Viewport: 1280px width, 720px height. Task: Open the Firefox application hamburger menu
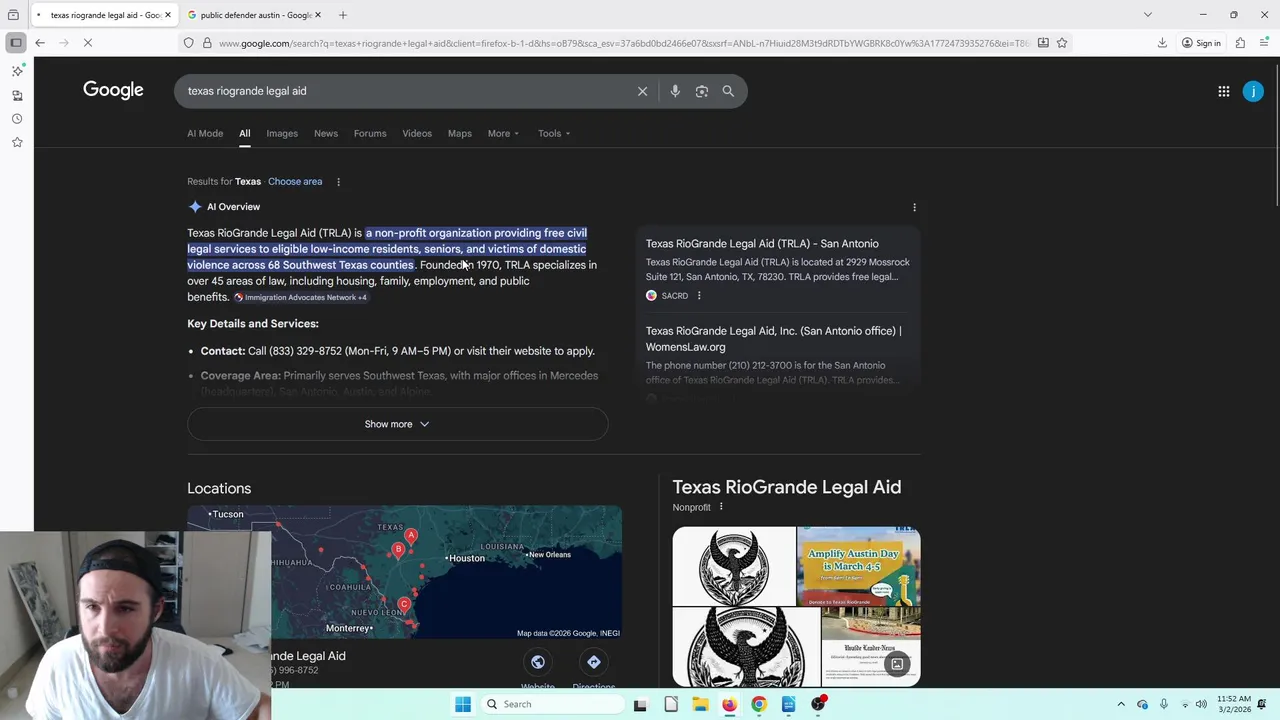point(1265,43)
